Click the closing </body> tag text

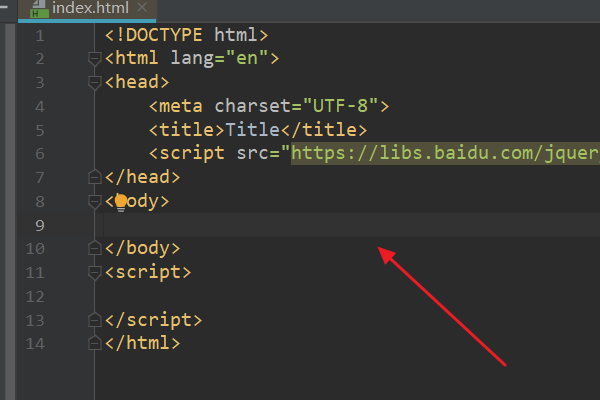coord(143,248)
